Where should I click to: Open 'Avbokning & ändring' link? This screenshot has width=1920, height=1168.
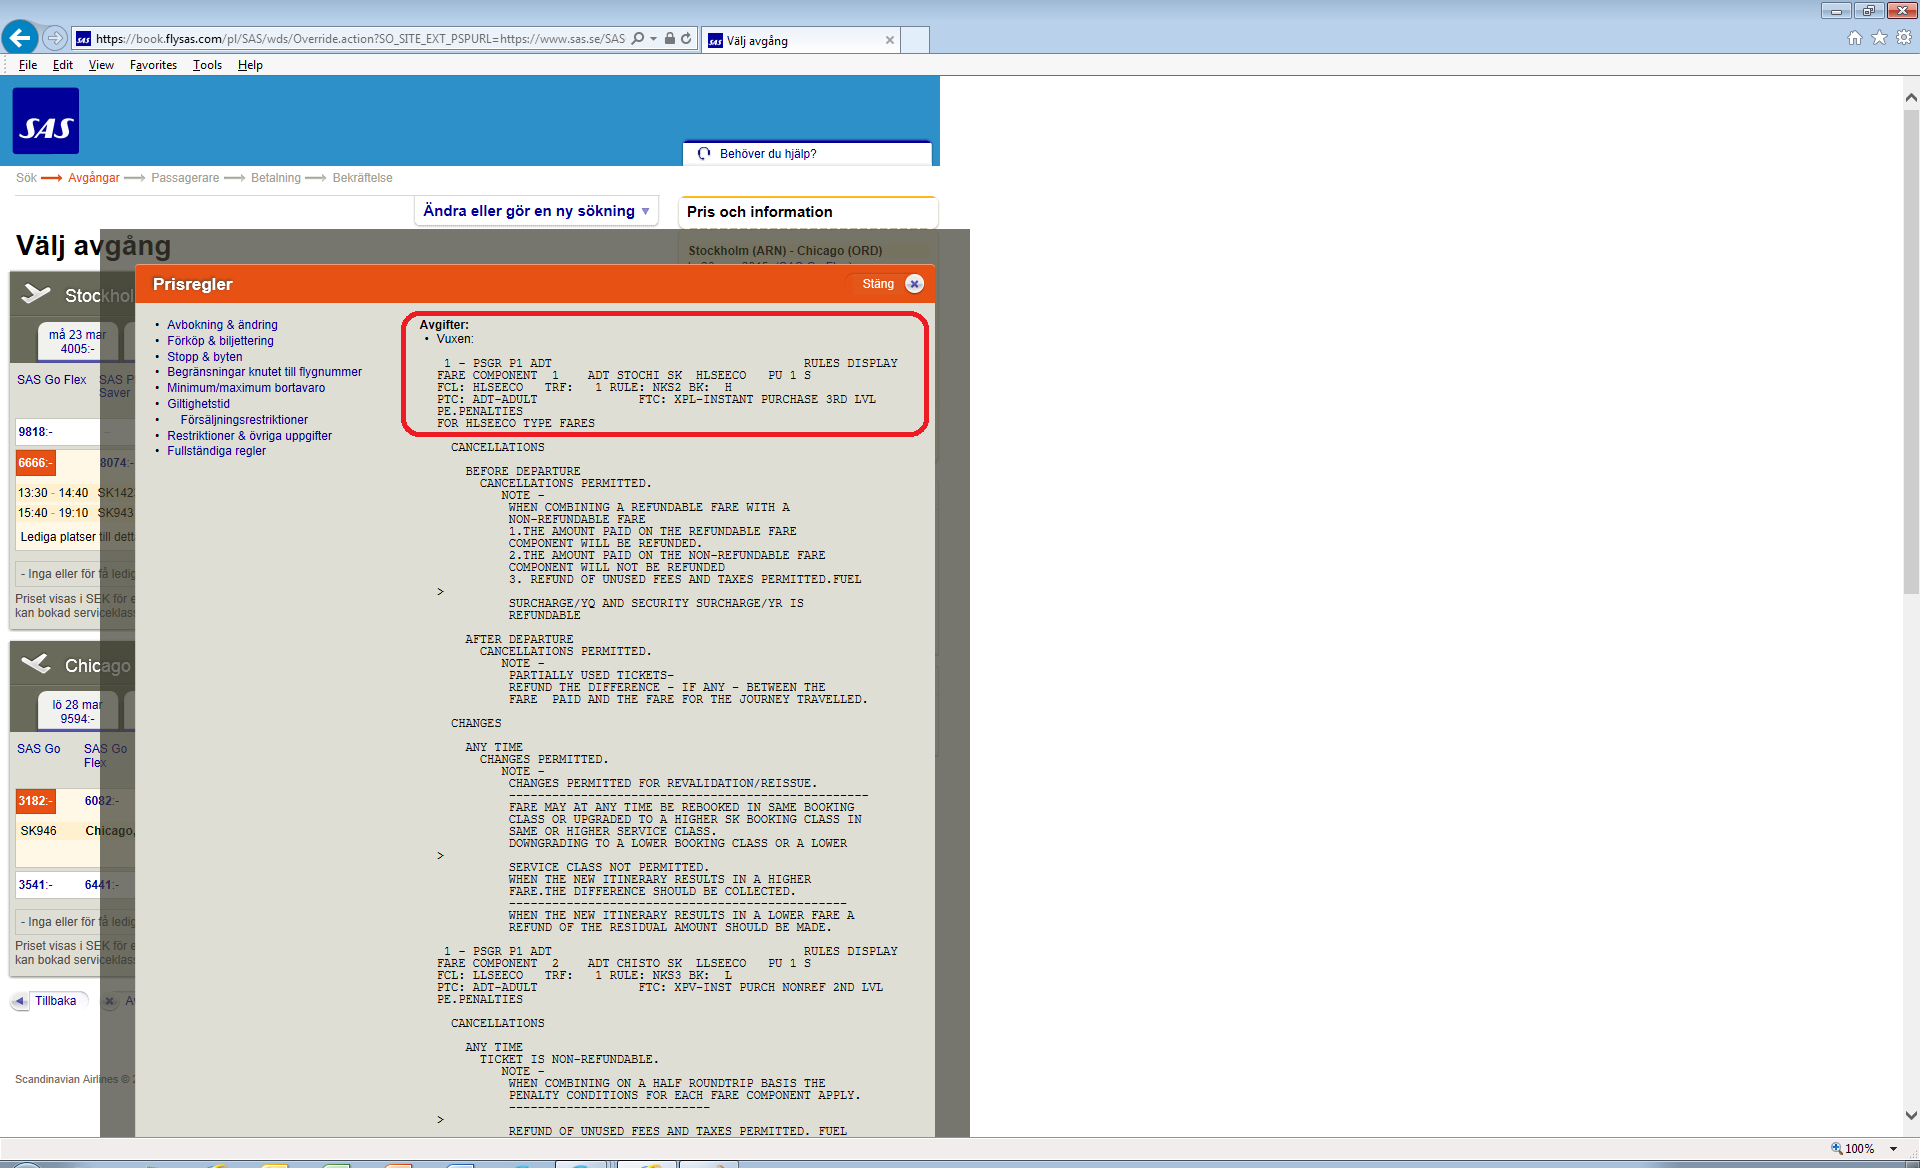click(x=222, y=325)
